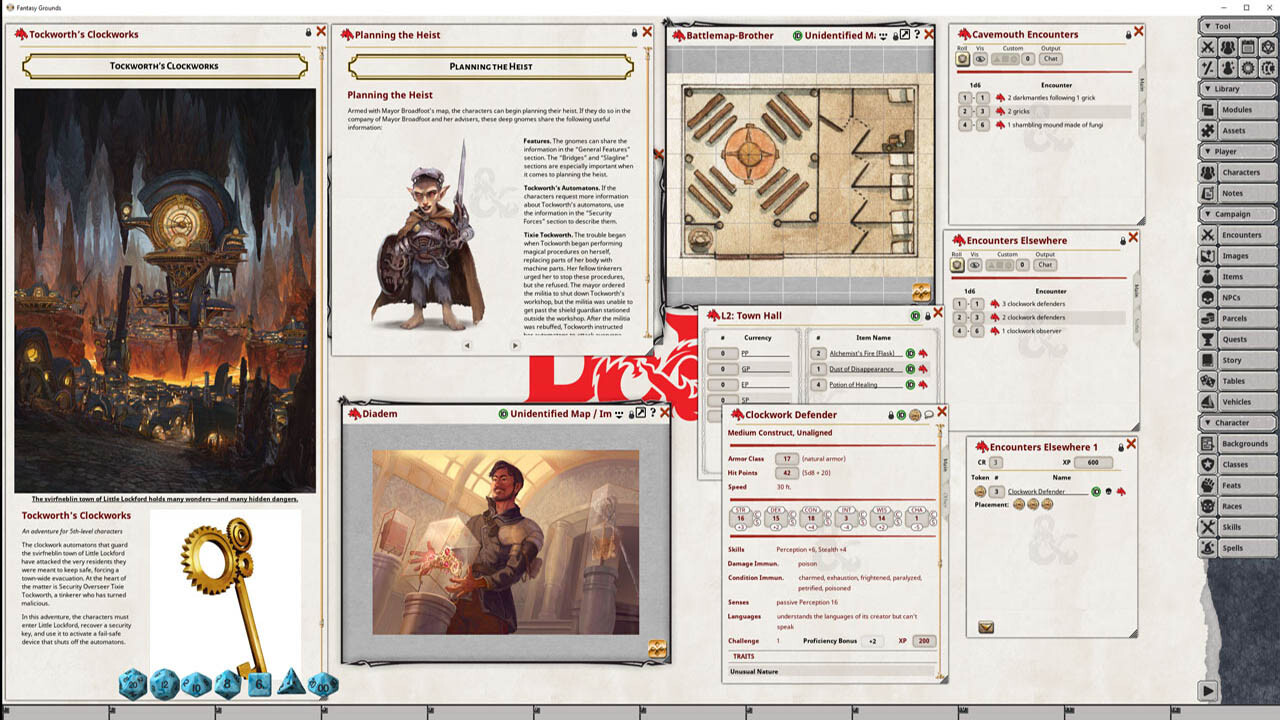Open the Dust of Disappearance item link

coord(861,369)
